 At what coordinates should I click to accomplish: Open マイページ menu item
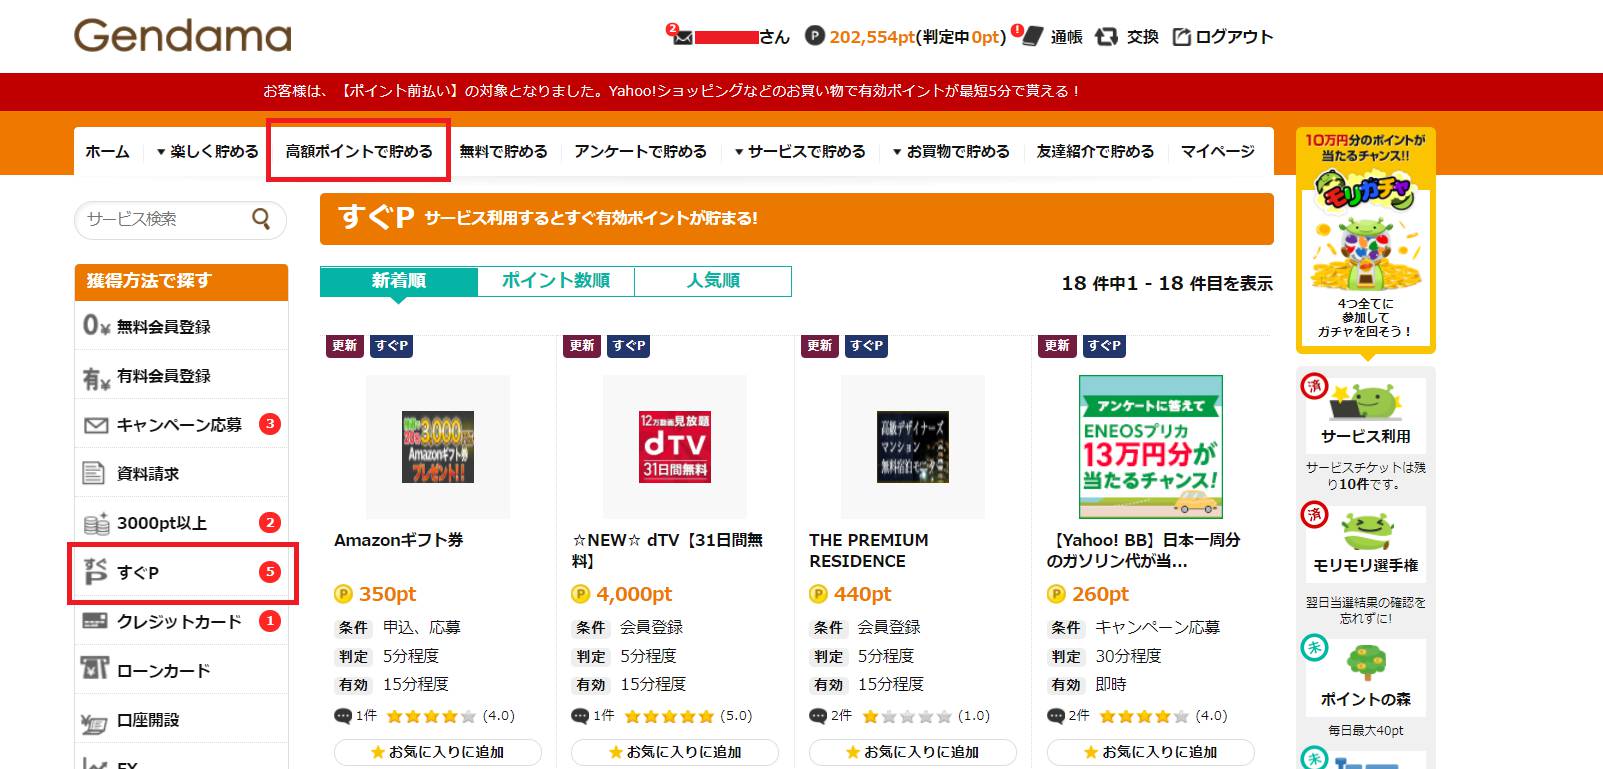tap(1218, 151)
